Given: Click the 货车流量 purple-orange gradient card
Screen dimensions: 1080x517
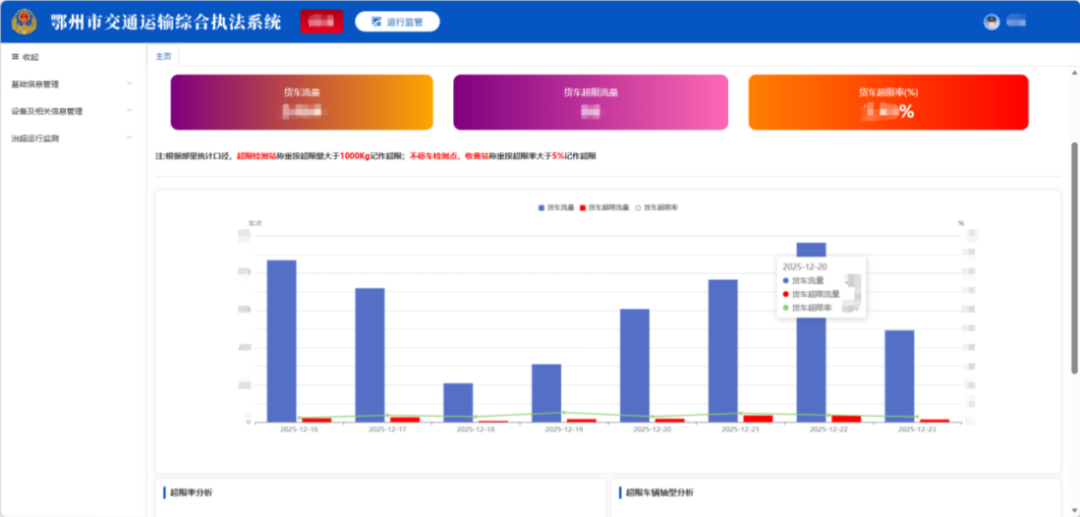Looking at the screenshot, I should (x=302, y=102).
